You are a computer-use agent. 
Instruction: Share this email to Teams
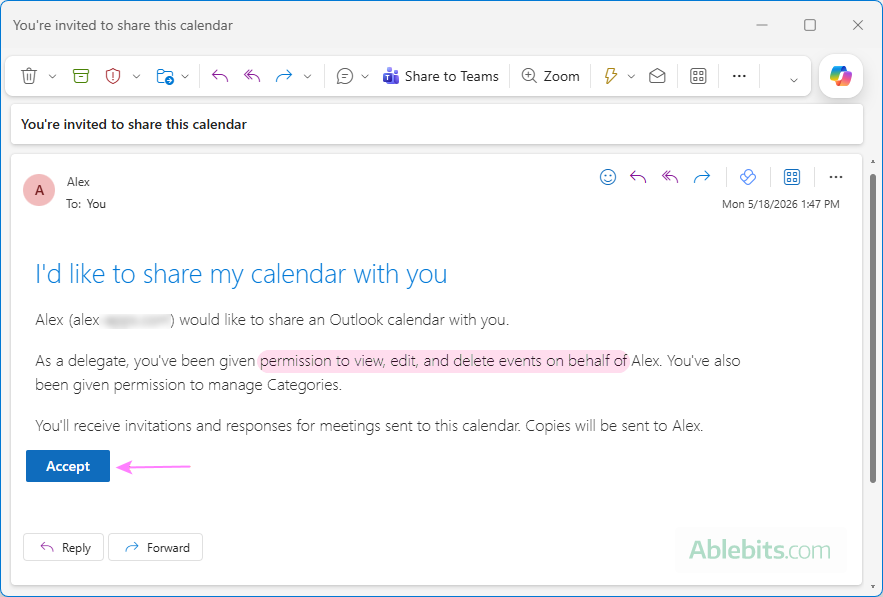coord(440,76)
